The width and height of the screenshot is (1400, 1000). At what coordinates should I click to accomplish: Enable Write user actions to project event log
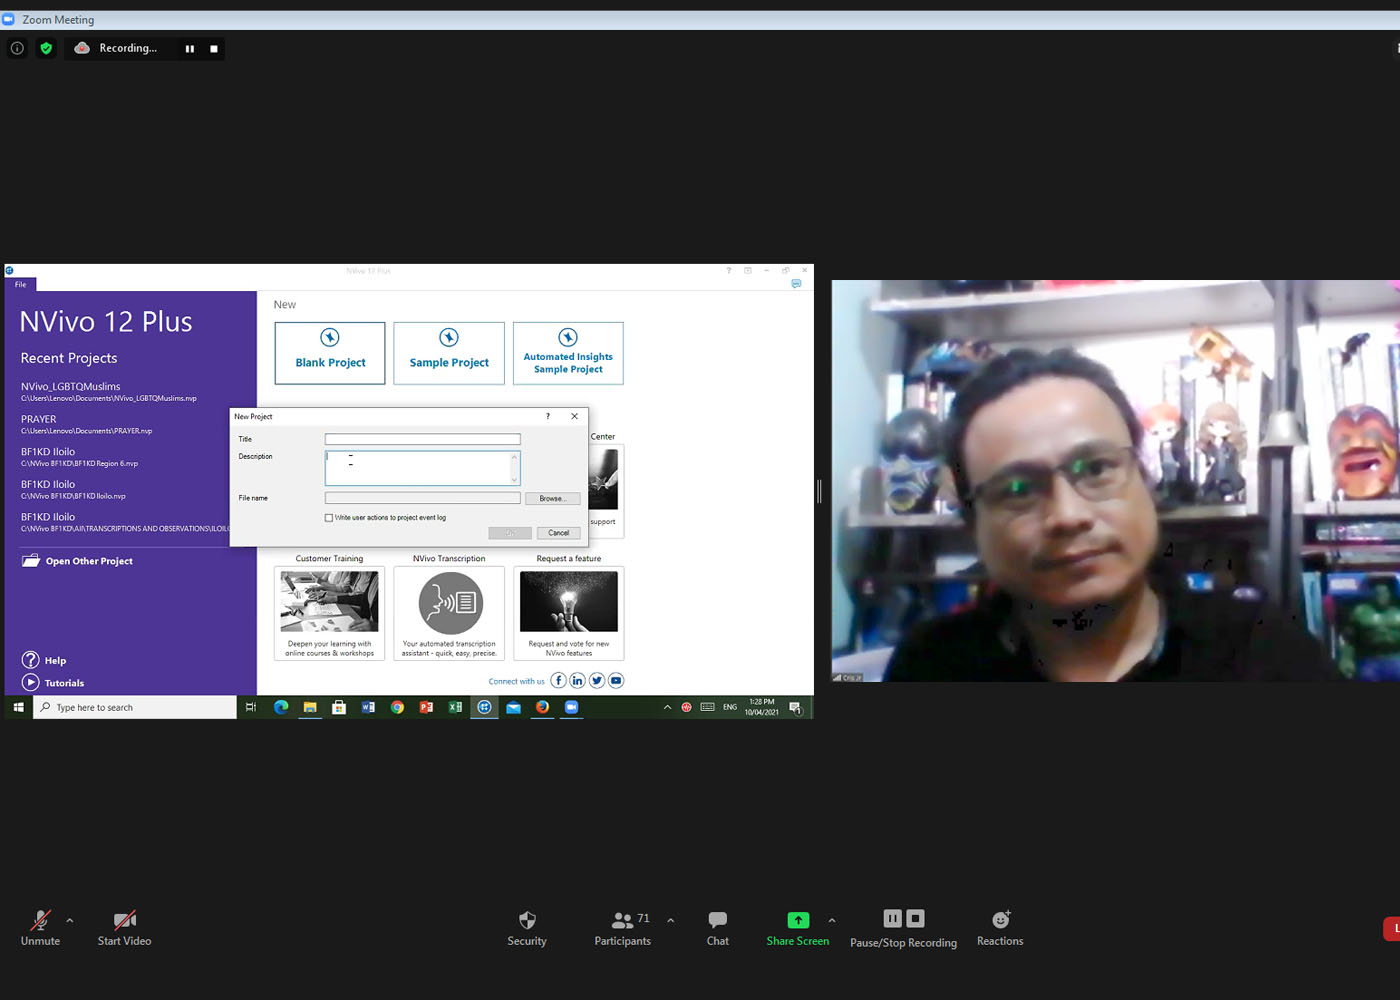[329, 518]
